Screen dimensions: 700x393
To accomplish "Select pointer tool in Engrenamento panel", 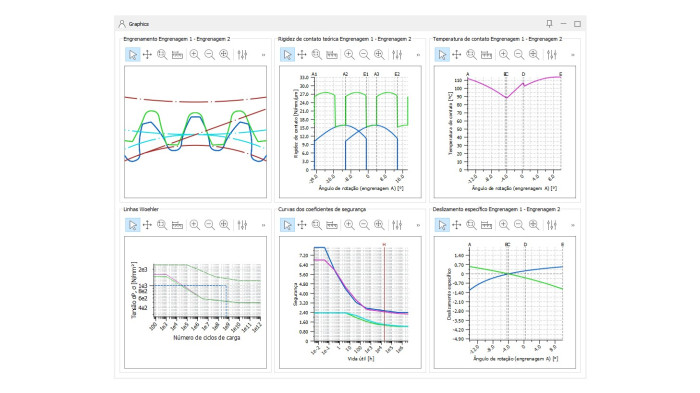I will coord(133,54).
